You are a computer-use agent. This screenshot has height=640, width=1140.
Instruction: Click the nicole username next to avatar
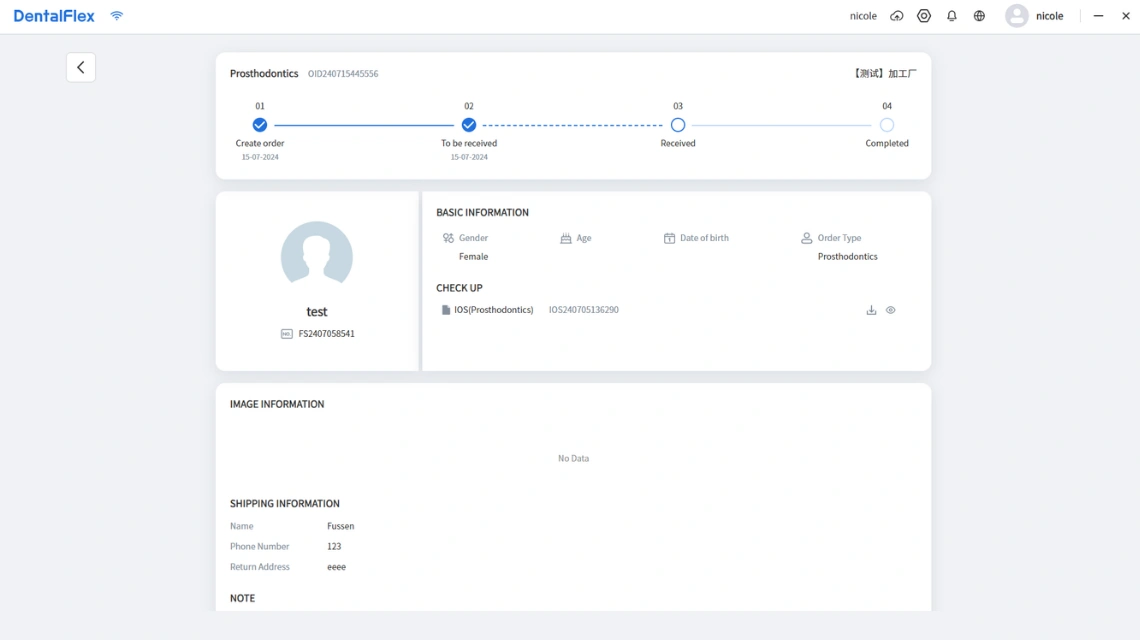point(1049,16)
